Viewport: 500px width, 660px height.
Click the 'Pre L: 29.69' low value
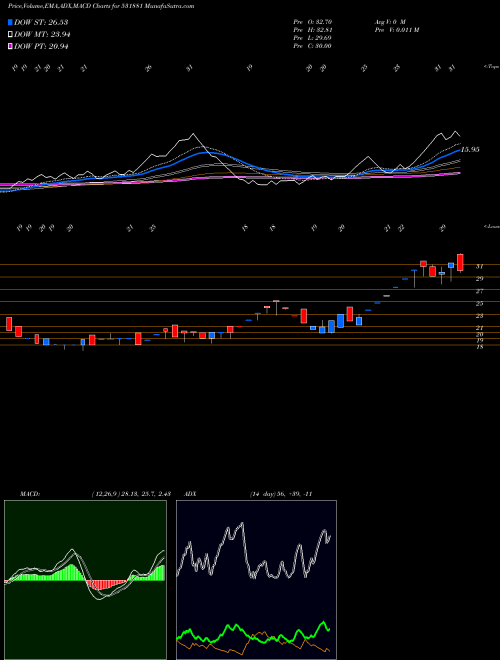tap(312, 38)
